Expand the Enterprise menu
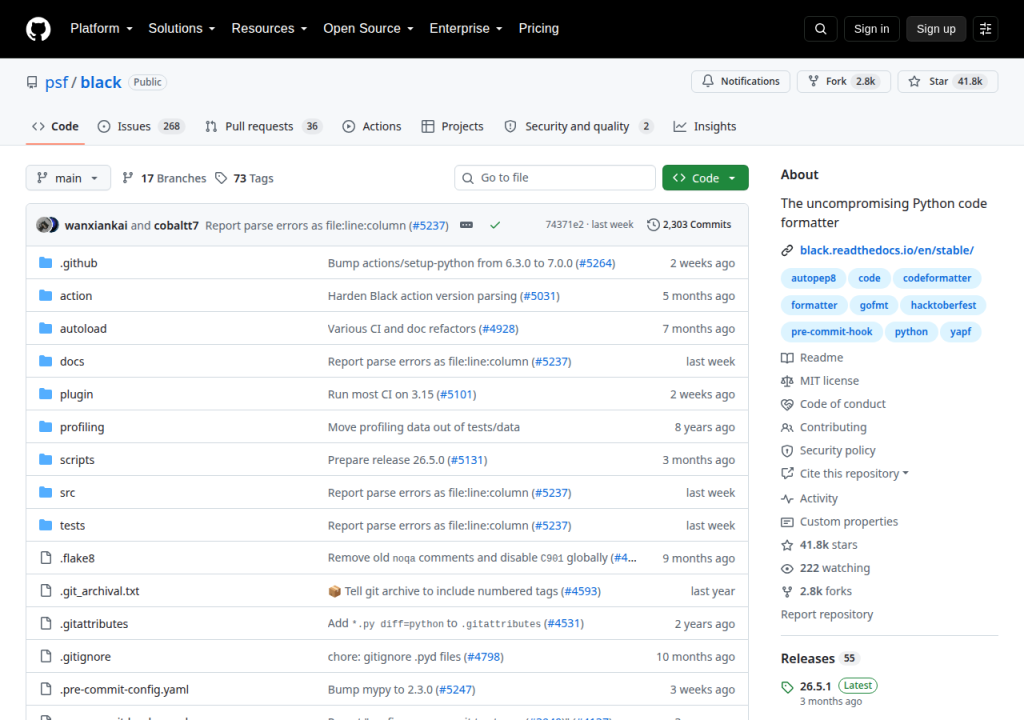Viewport: 1024px width, 720px height. click(x=466, y=29)
